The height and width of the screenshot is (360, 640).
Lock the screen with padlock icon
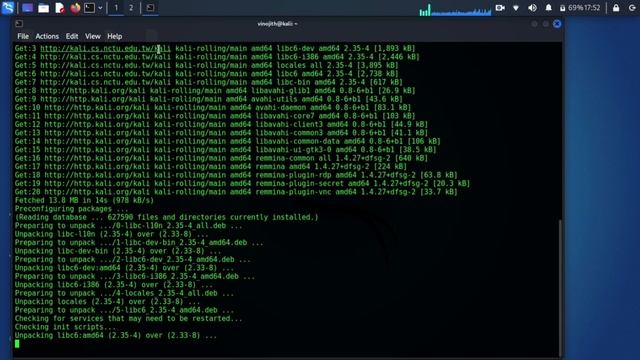coord(616,8)
